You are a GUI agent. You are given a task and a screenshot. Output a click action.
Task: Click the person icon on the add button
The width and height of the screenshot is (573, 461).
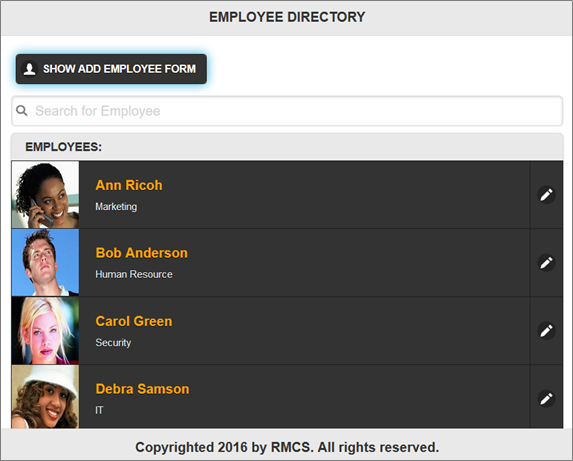pyautogui.click(x=30, y=69)
